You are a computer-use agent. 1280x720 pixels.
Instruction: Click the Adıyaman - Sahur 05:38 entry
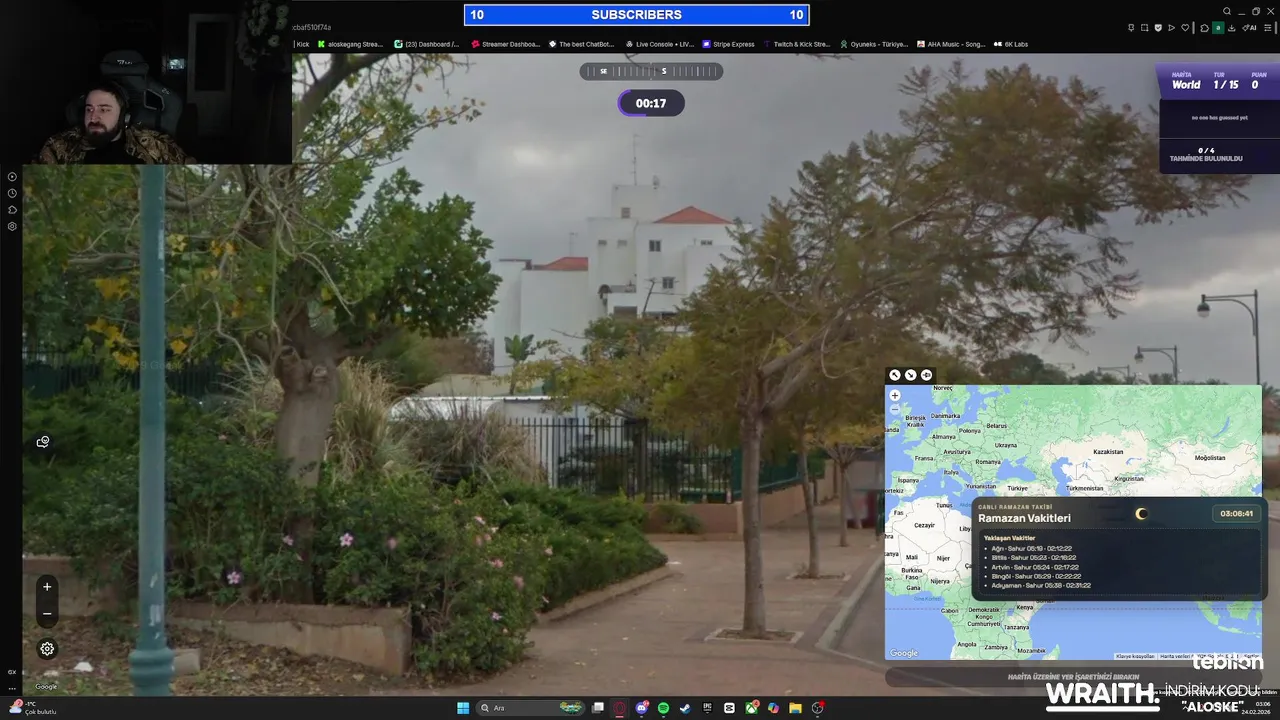click(x=1040, y=585)
